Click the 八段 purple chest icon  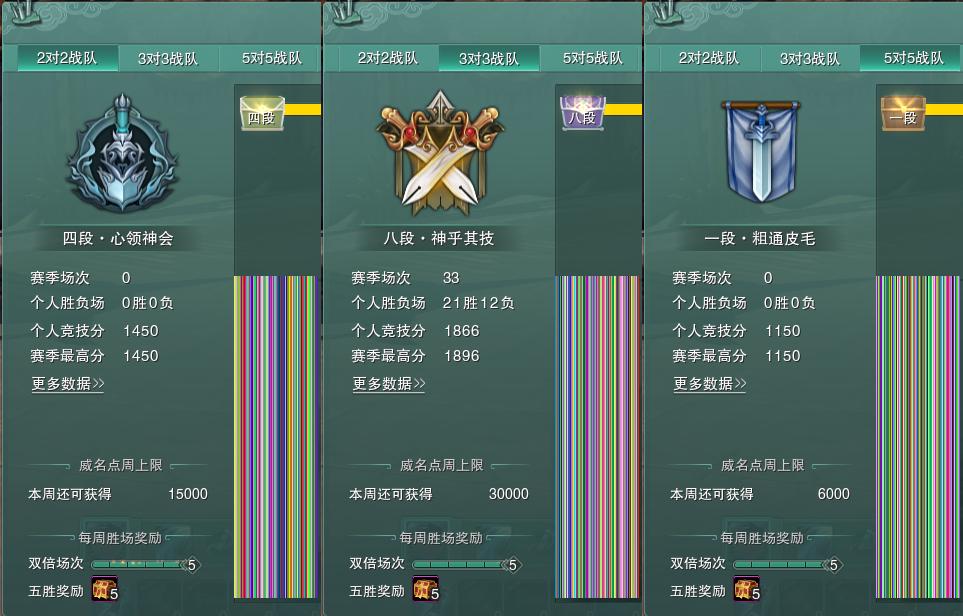pos(583,113)
